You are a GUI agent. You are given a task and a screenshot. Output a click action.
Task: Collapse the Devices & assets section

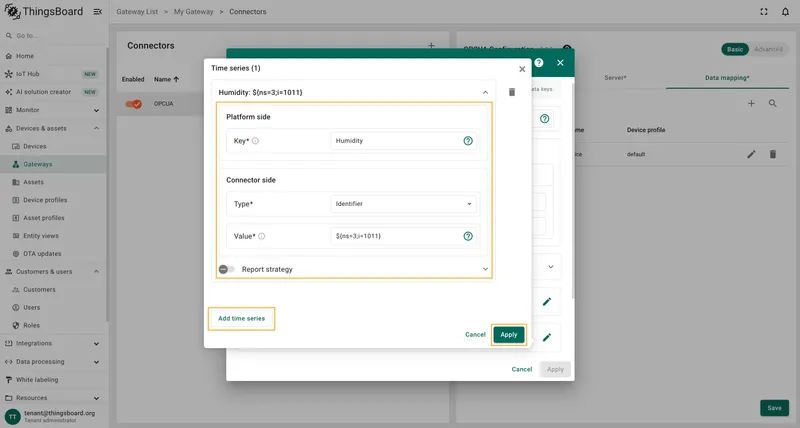pos(54,129)
